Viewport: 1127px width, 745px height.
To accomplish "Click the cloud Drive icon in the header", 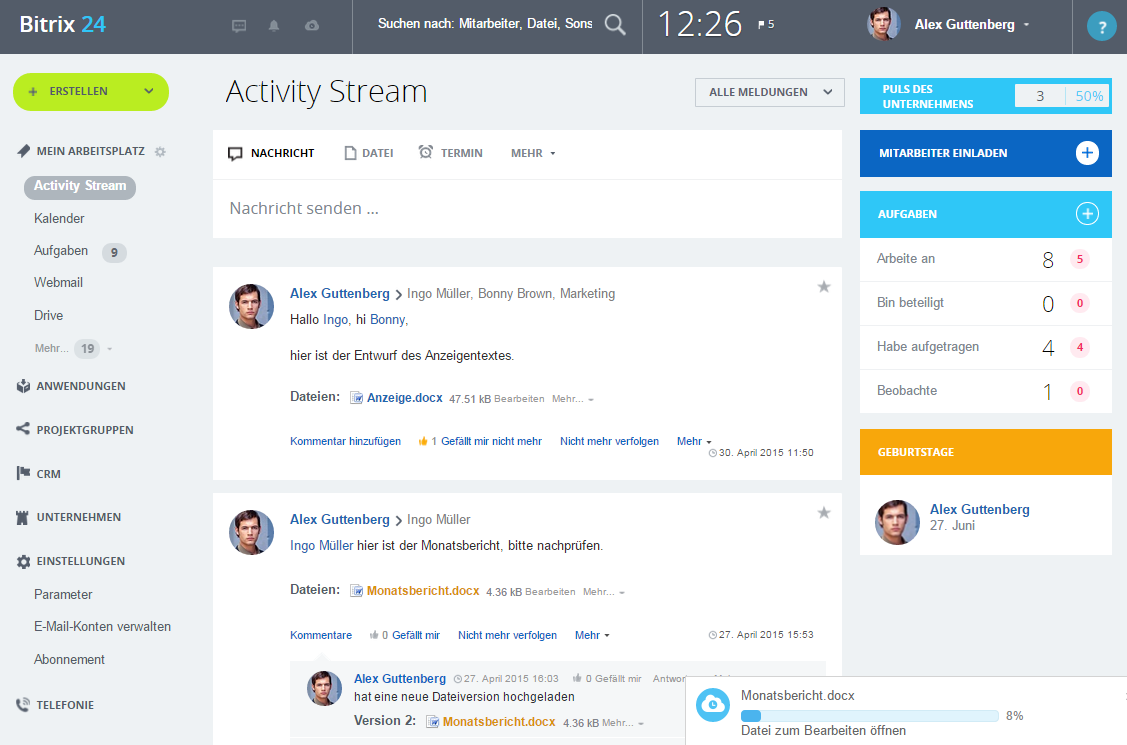I will tap(310, 26).
